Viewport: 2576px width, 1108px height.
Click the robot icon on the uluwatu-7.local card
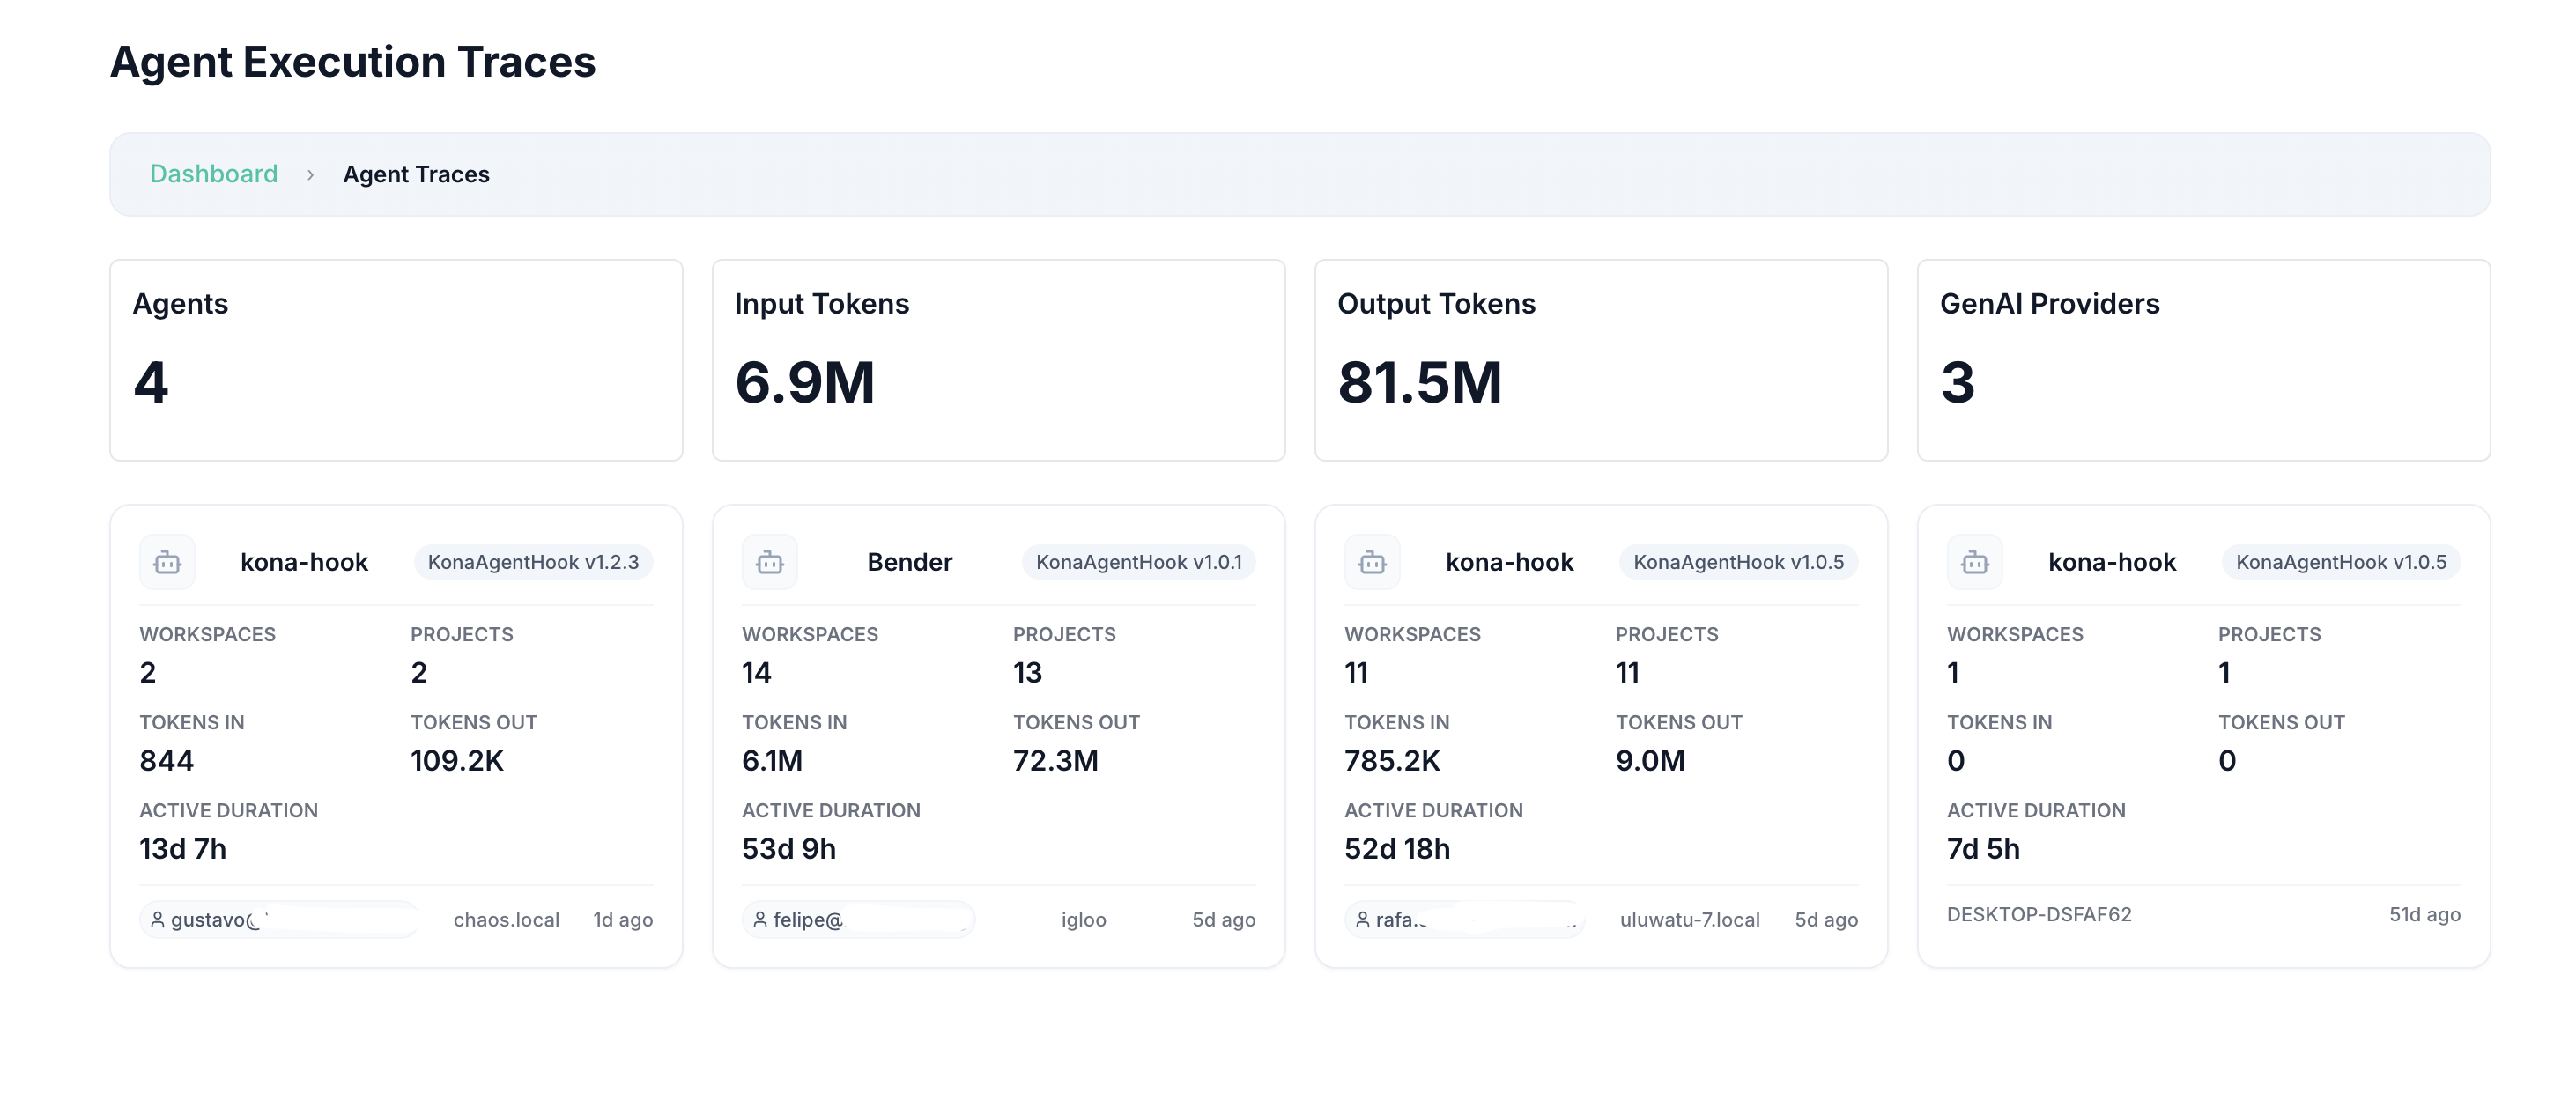(x=1372, y=563)
